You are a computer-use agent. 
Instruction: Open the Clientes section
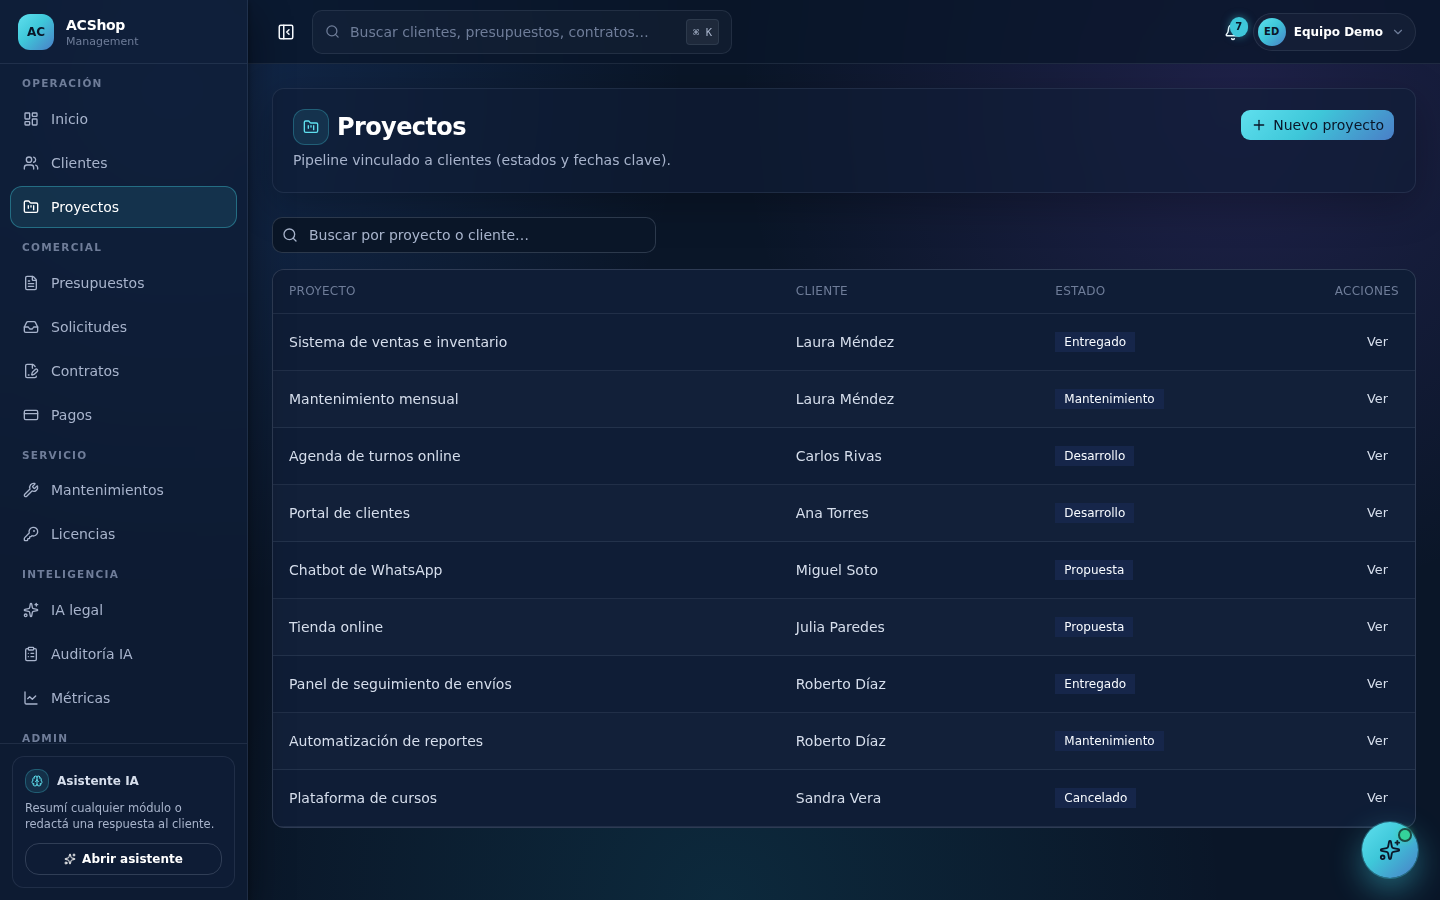pyautogui.click(x=123, y=163)
